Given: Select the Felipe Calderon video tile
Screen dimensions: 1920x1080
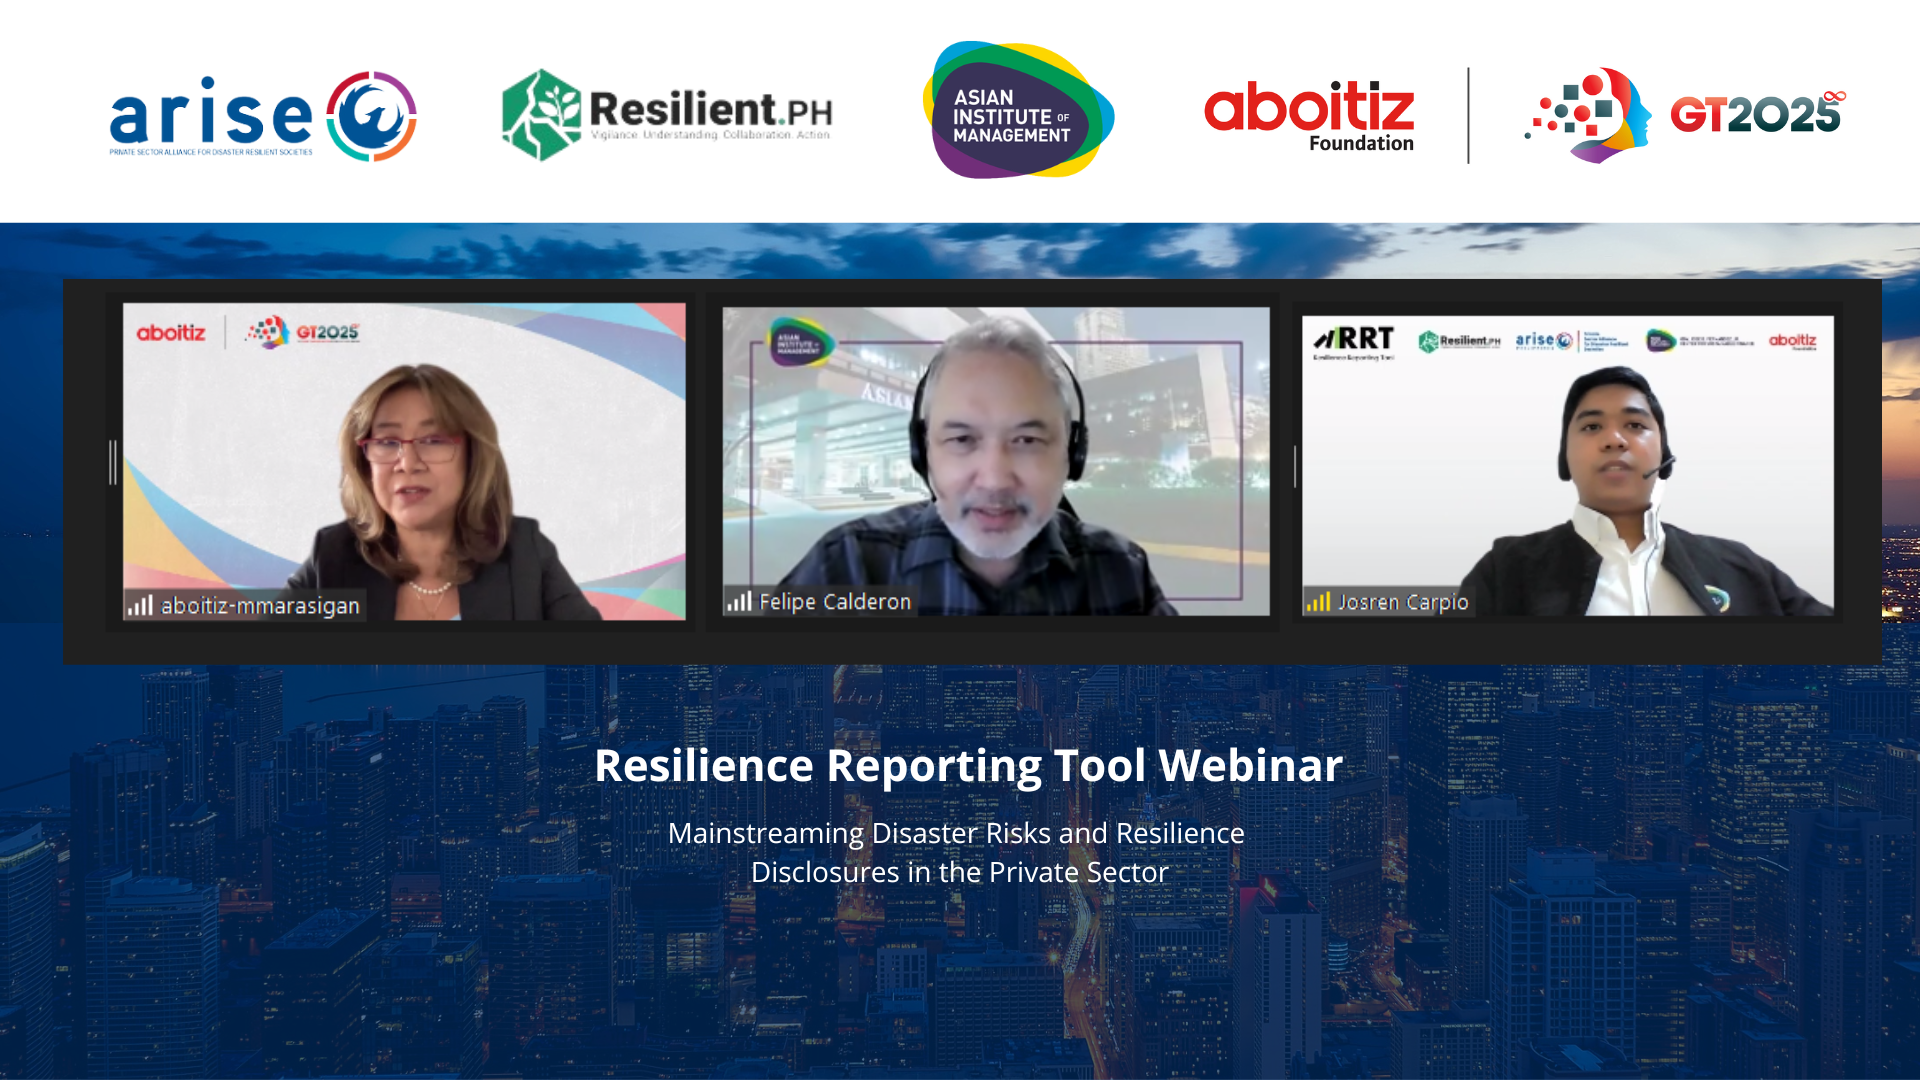Looking at the screenshot, I should coord(996,461).
